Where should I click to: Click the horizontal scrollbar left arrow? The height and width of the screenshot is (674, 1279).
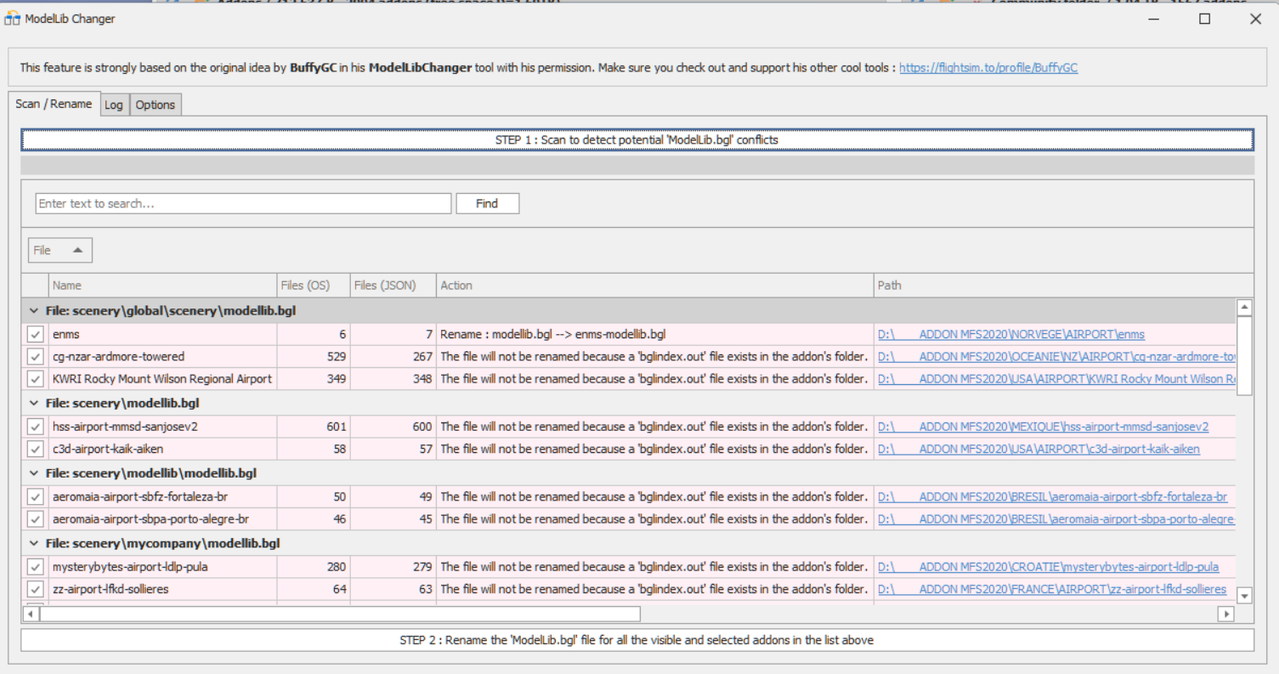[x=30, y=613]
